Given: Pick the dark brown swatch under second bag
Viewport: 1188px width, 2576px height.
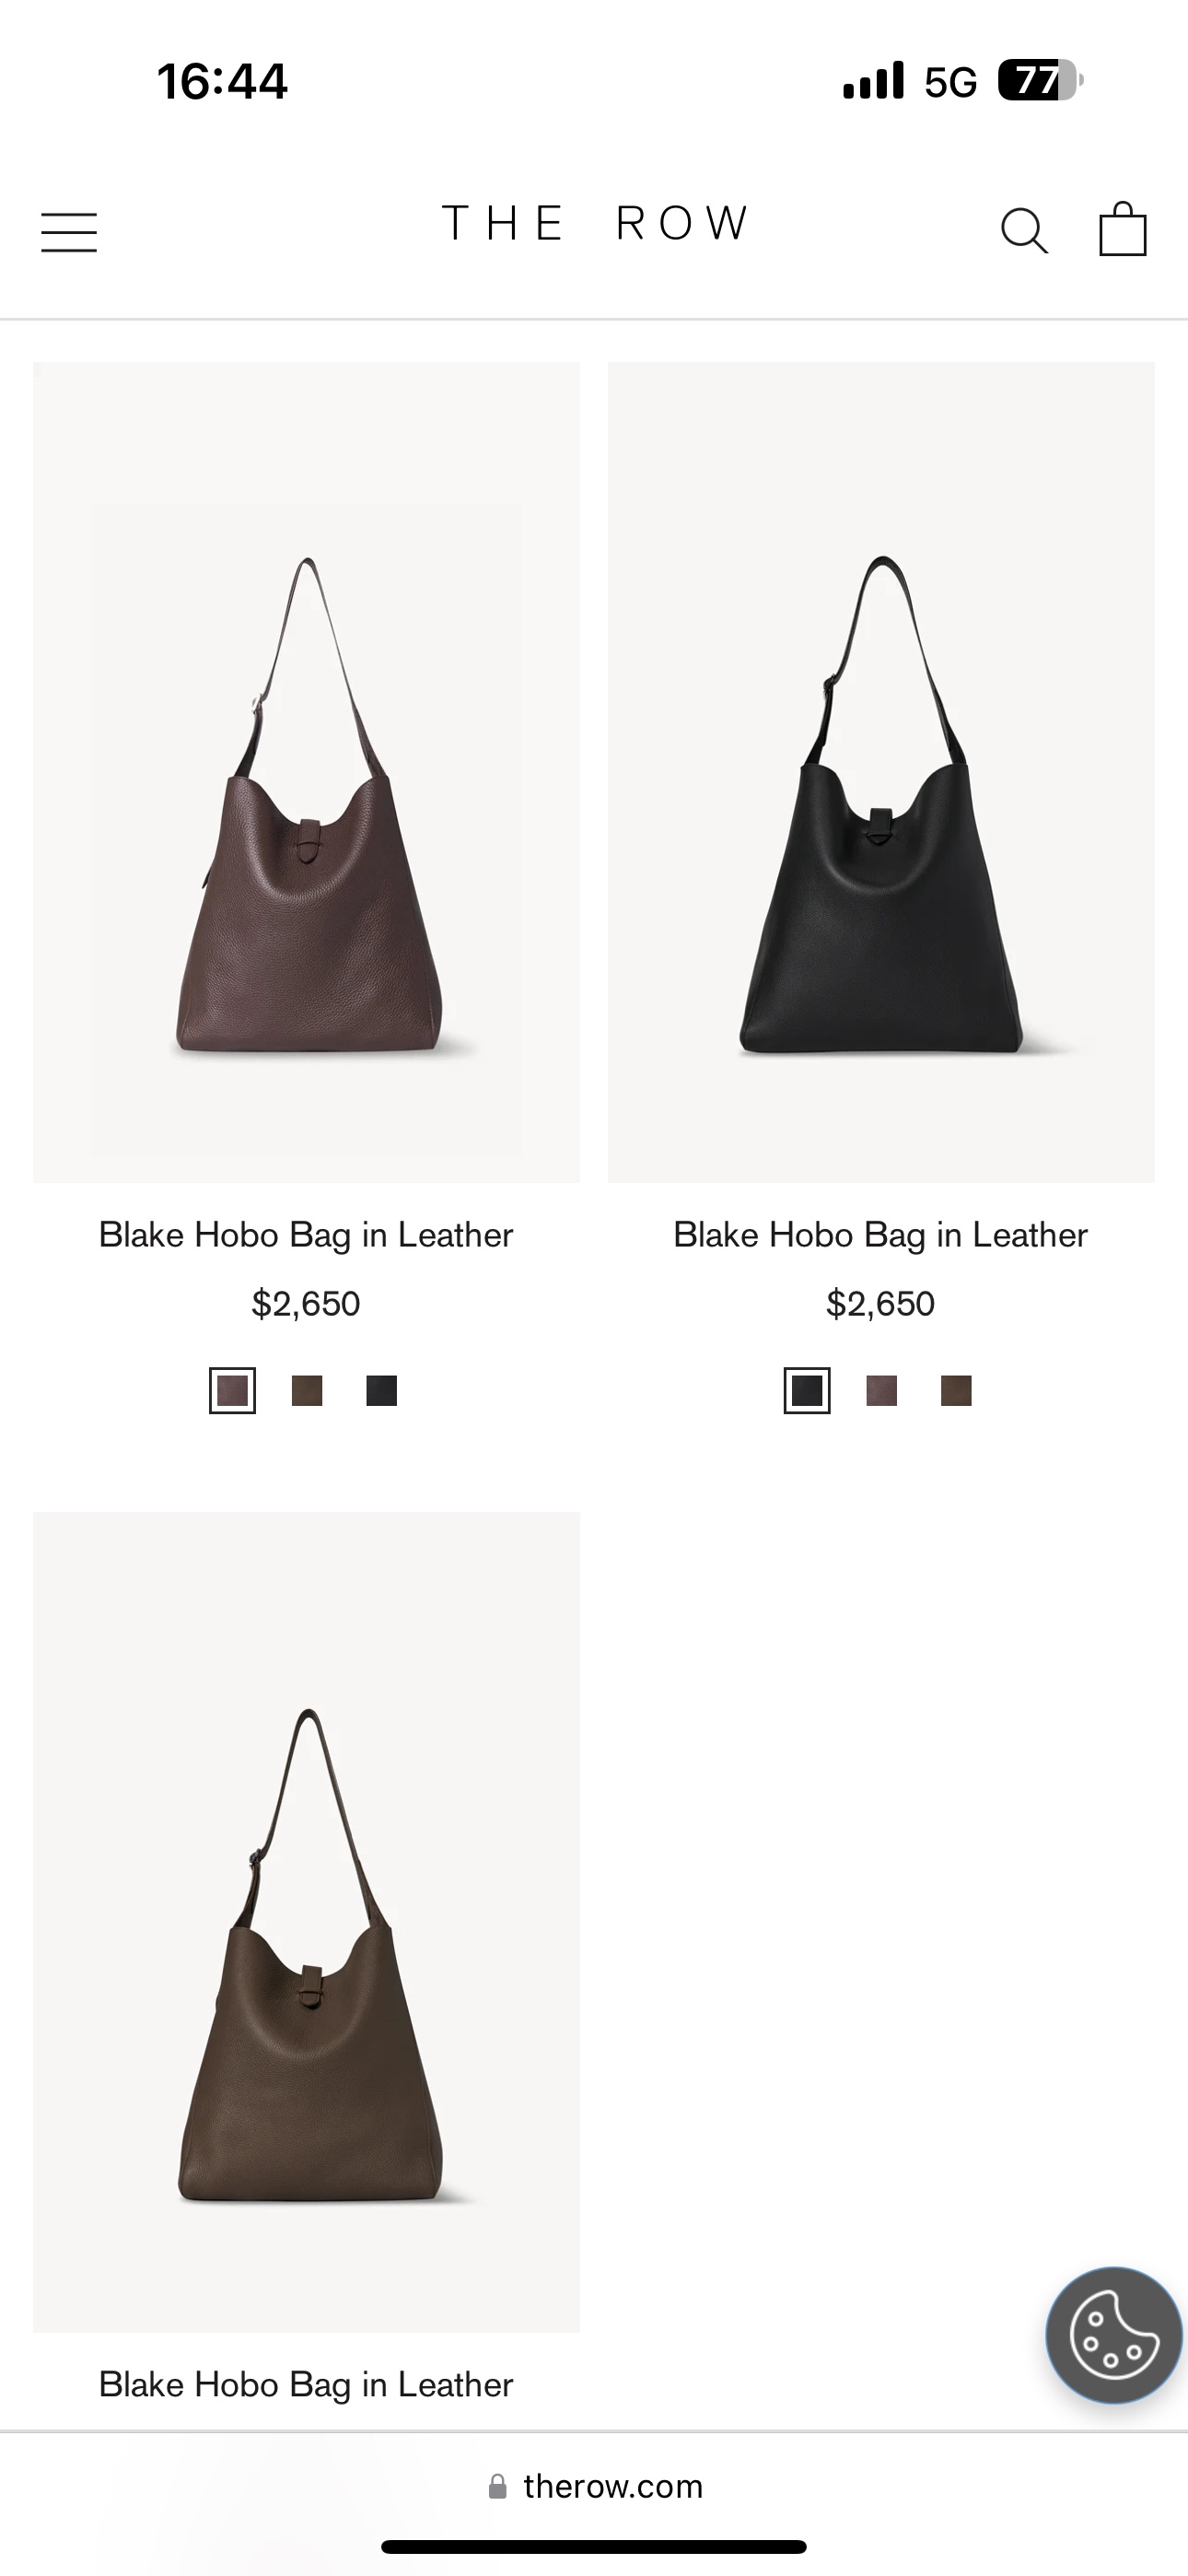Looking at the screenshot, I should (956, 1390).
